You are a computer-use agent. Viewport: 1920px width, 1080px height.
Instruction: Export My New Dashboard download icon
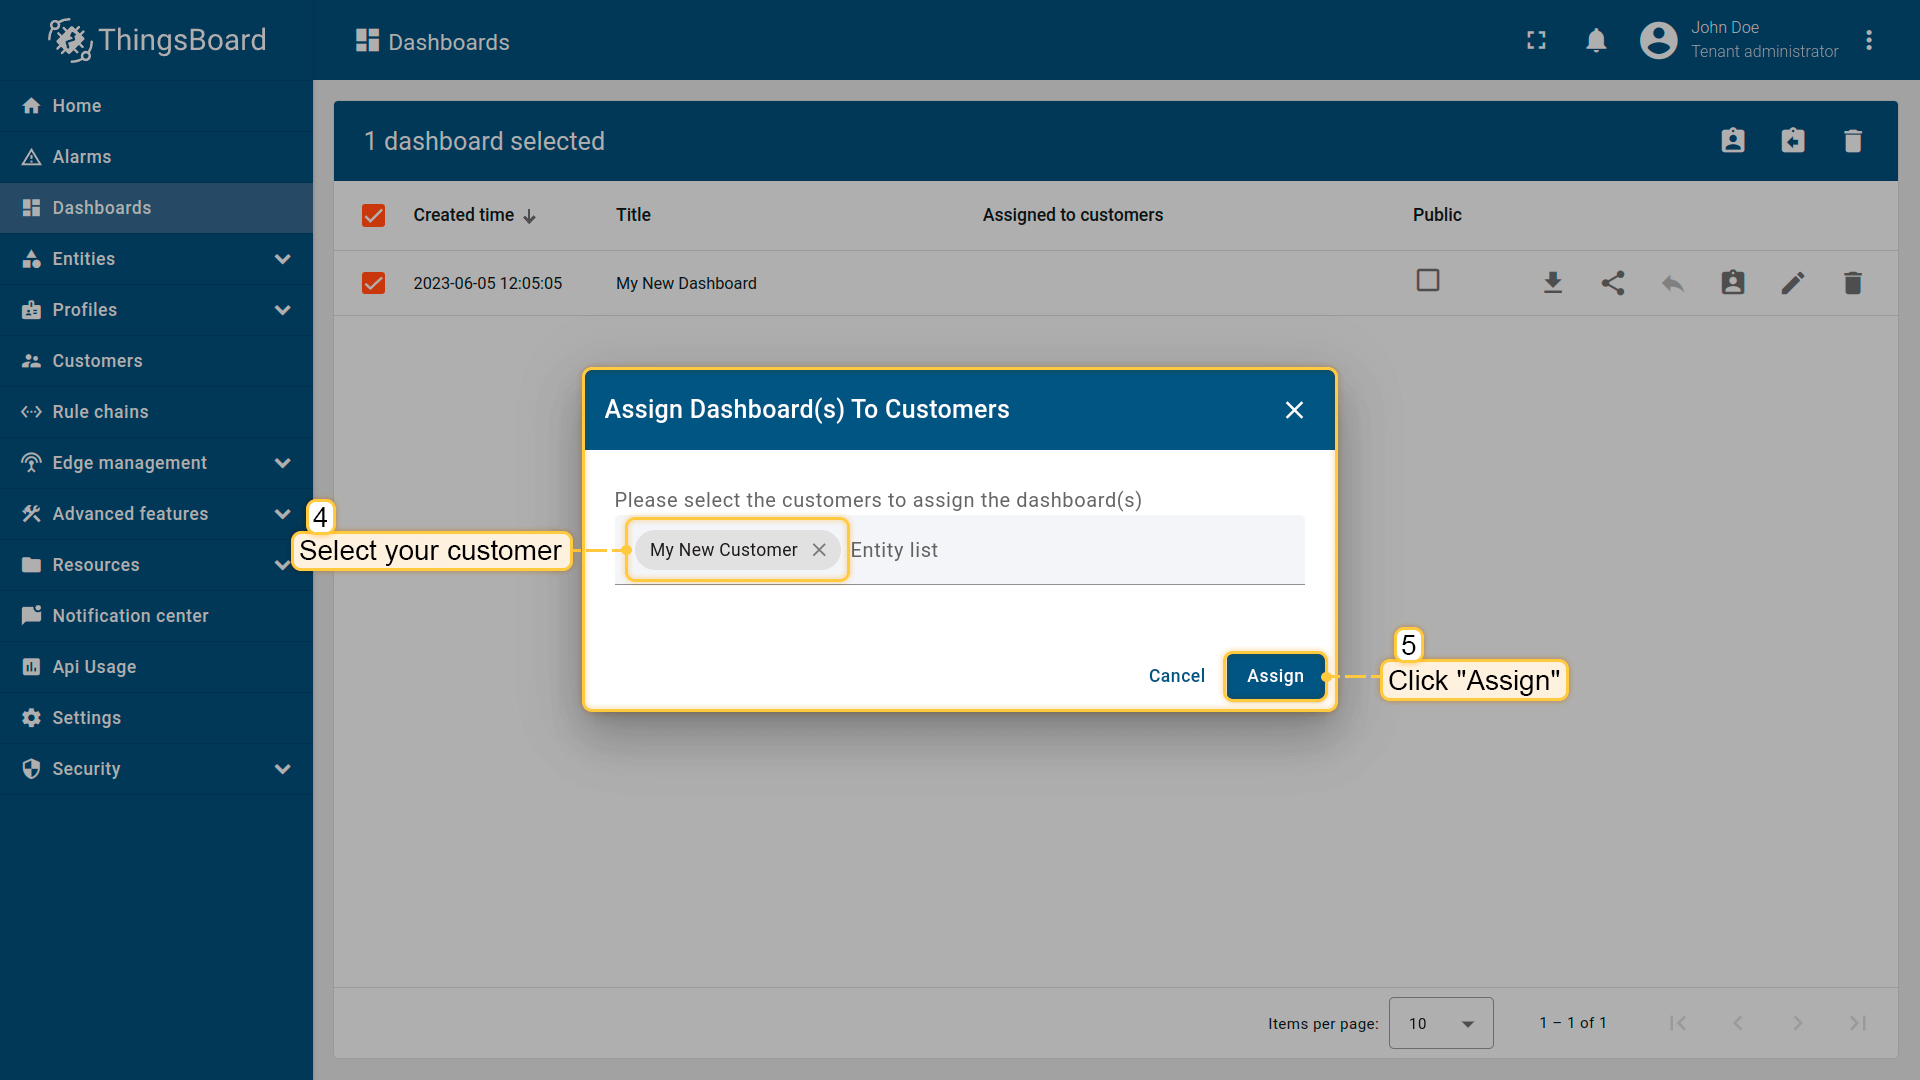click(x=1552, y=283)
